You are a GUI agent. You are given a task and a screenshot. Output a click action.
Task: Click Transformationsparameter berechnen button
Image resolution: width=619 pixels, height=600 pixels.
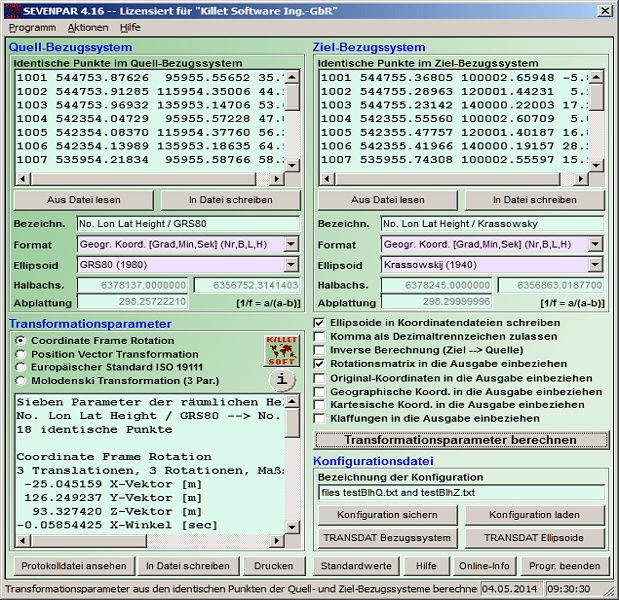[x=461, y=440]
